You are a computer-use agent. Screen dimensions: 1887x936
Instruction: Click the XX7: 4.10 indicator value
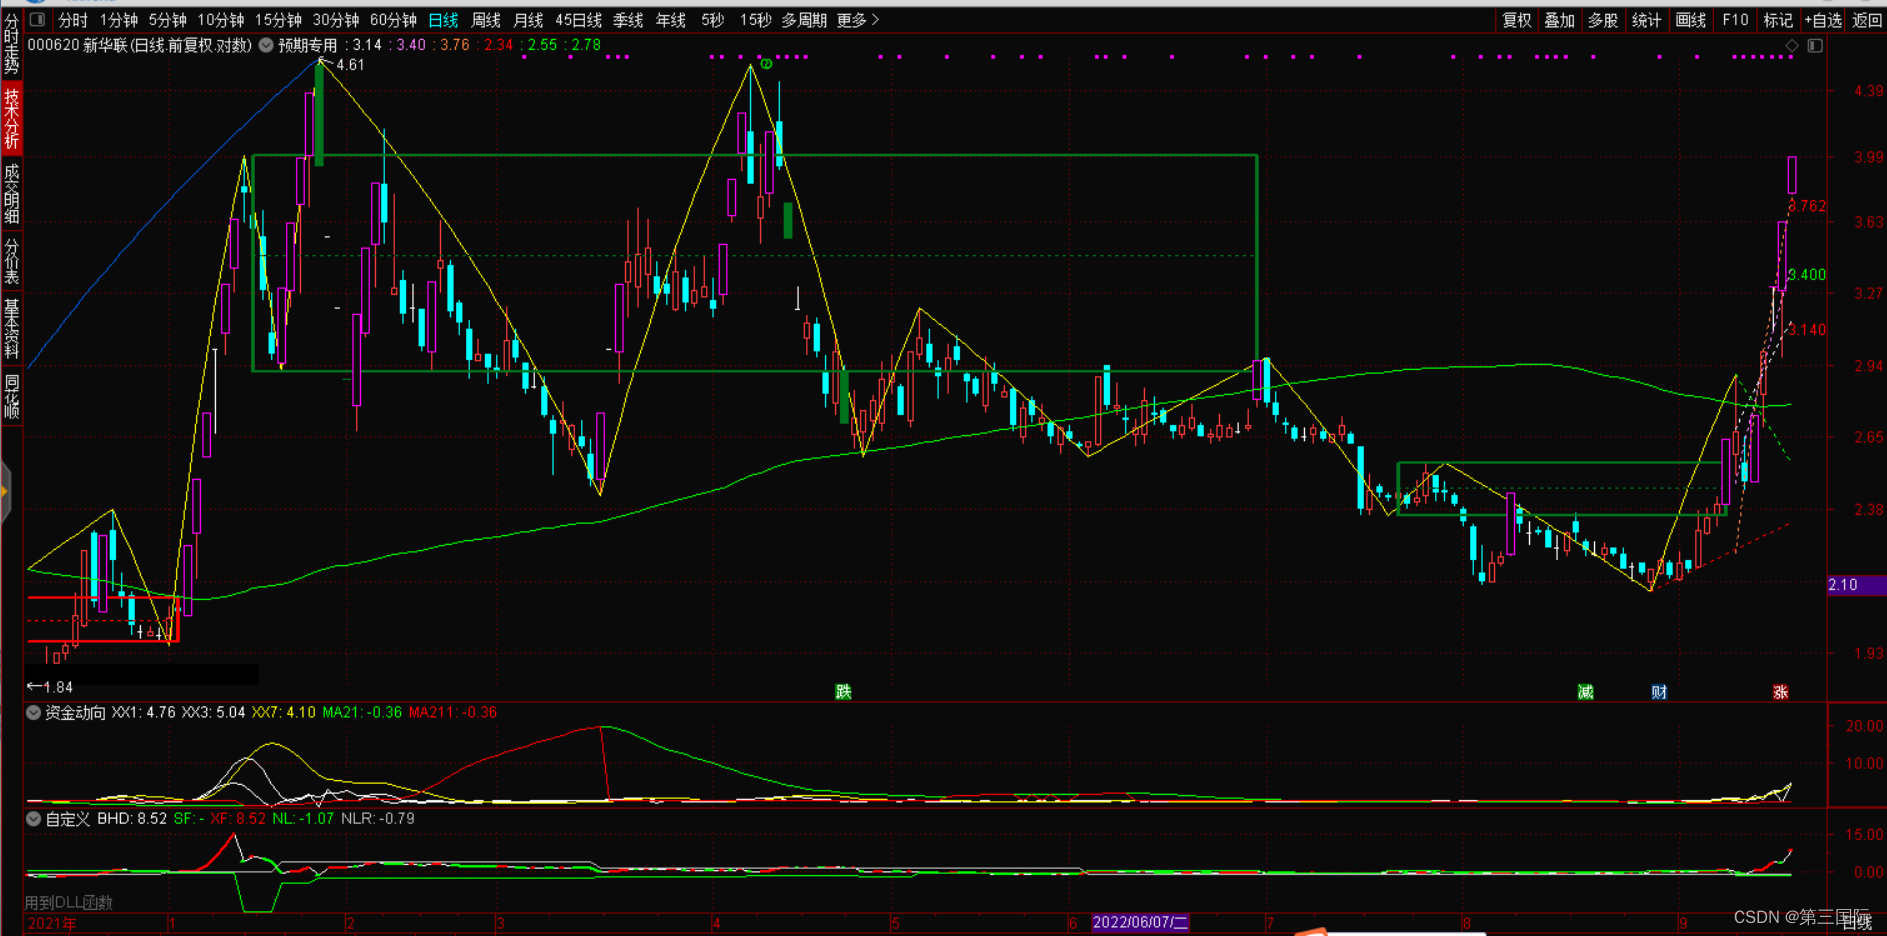(x=283, y=713)
